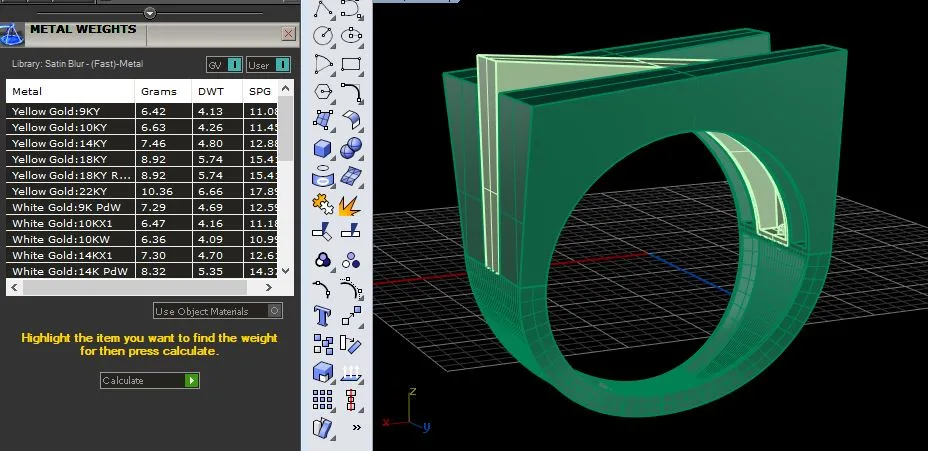Open Surface from corner points tool
928x451 pixels.
(x=323, y=120)
